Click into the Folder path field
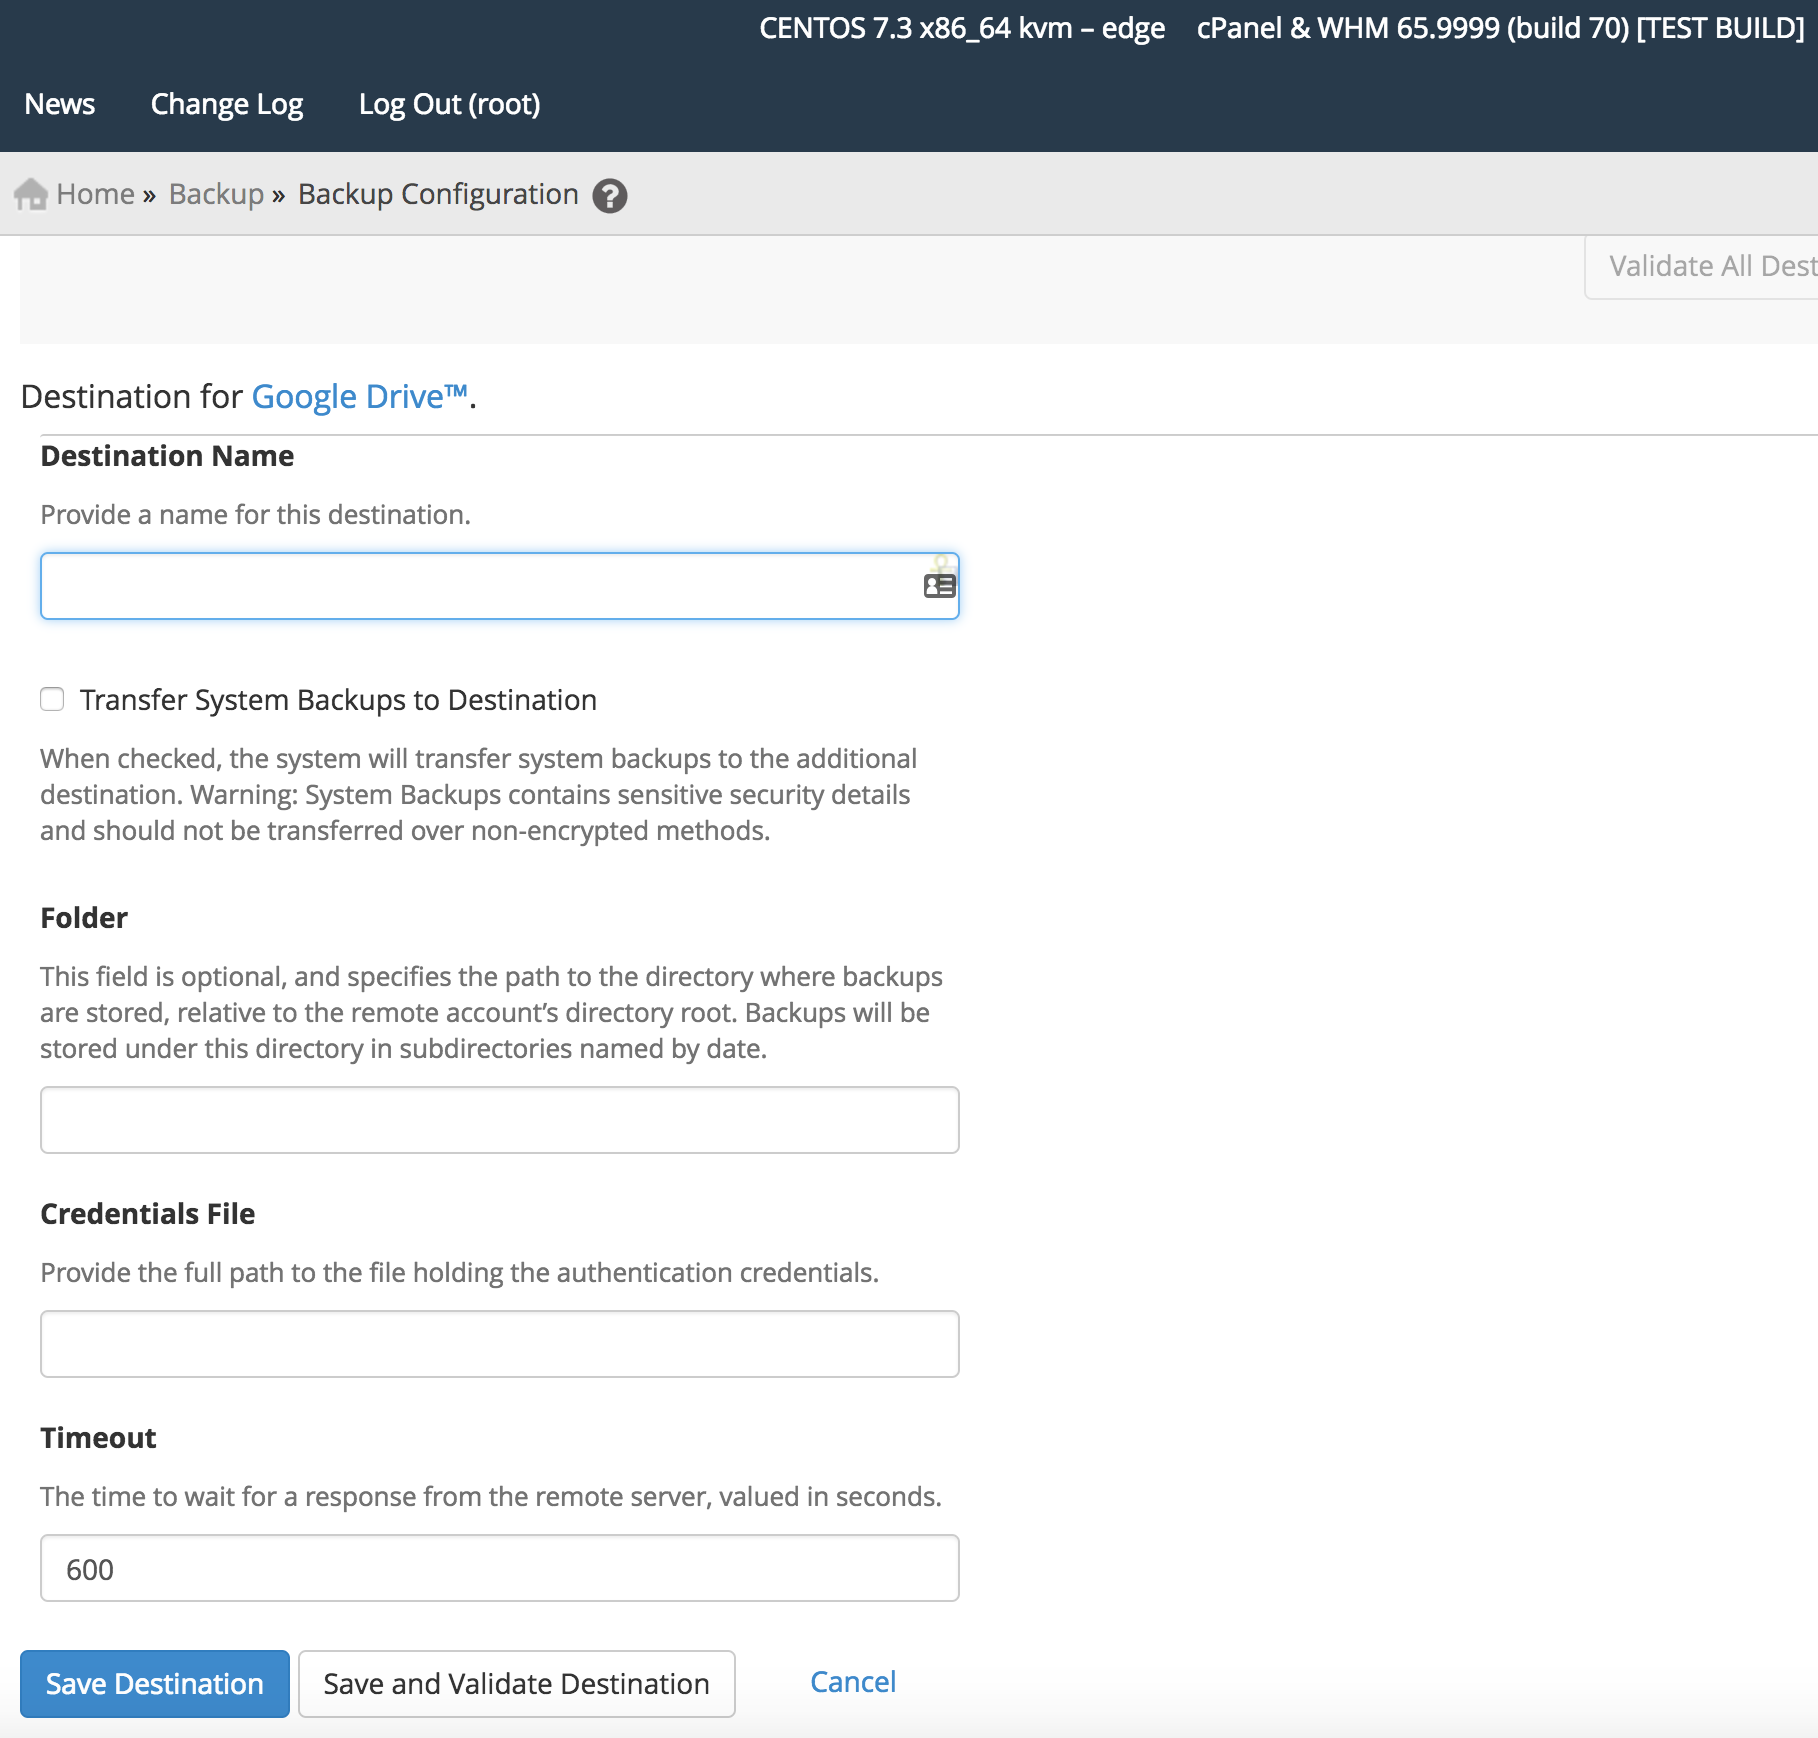Image resolution: width=1818 pixels, height=1738 pixels. point(500,1120)
